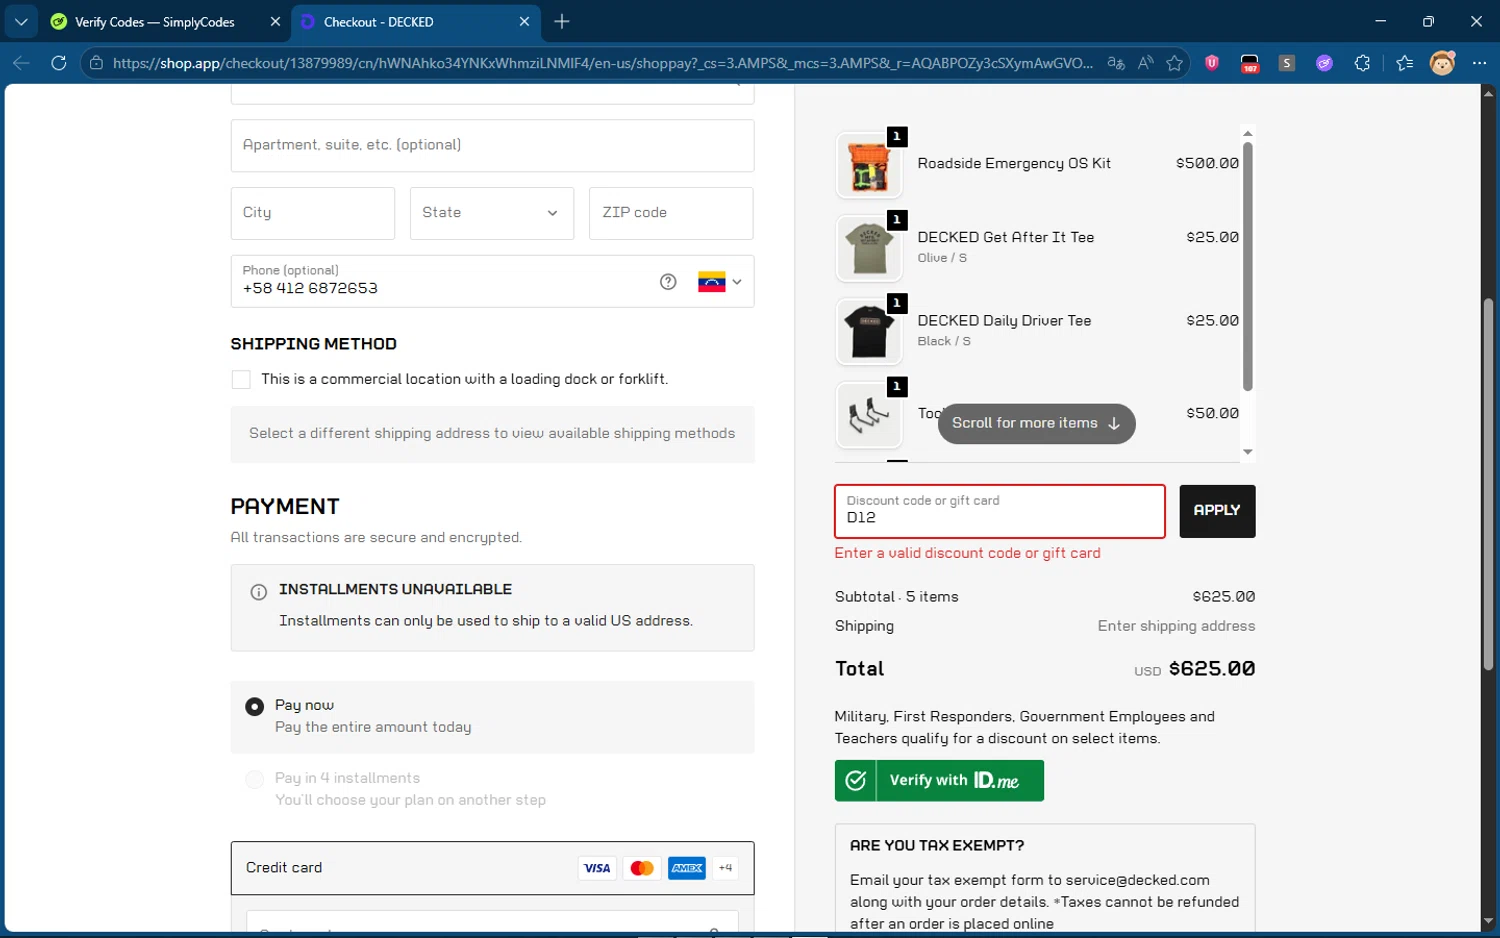Image resolution: width=1500 pixels, height=938 pixels.
Task: Click Scroll for more items button
Action: 1036,424
